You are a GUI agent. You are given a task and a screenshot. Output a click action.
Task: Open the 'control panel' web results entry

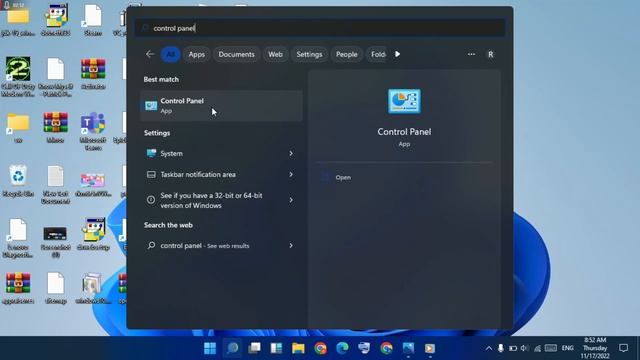(221, 246)
